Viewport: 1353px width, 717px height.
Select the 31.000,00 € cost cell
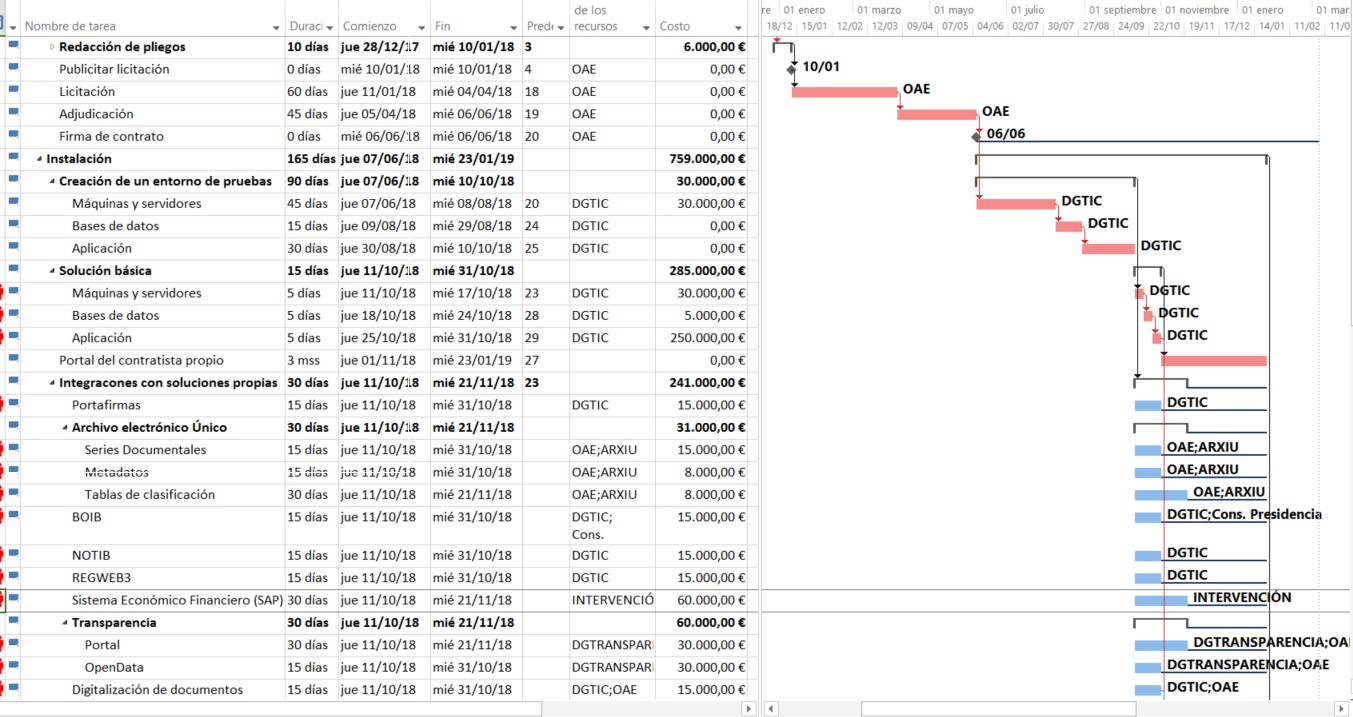[702, 427]
